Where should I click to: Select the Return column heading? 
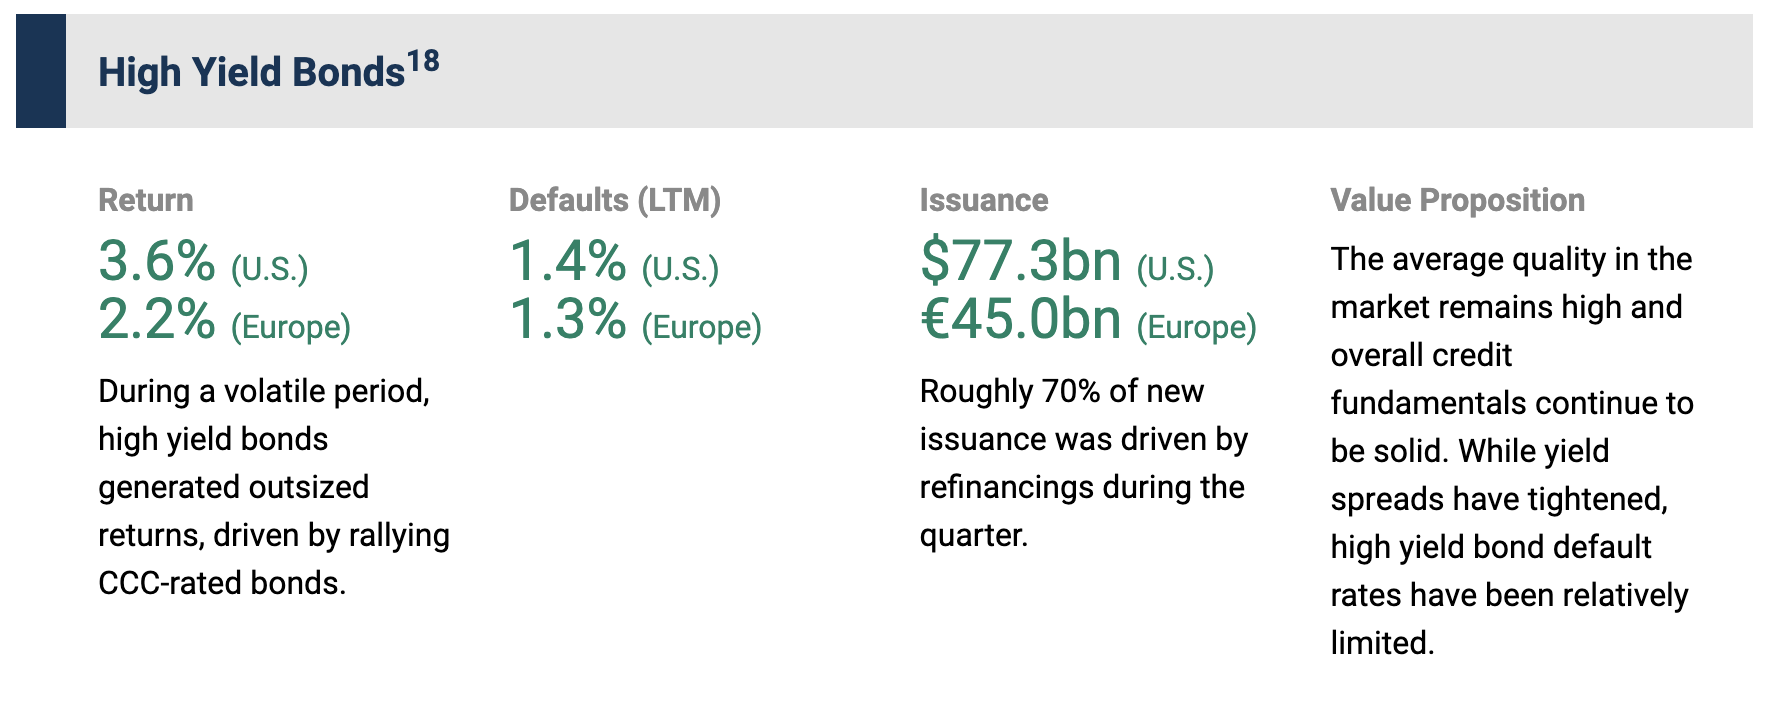click(x=145, y=200)
